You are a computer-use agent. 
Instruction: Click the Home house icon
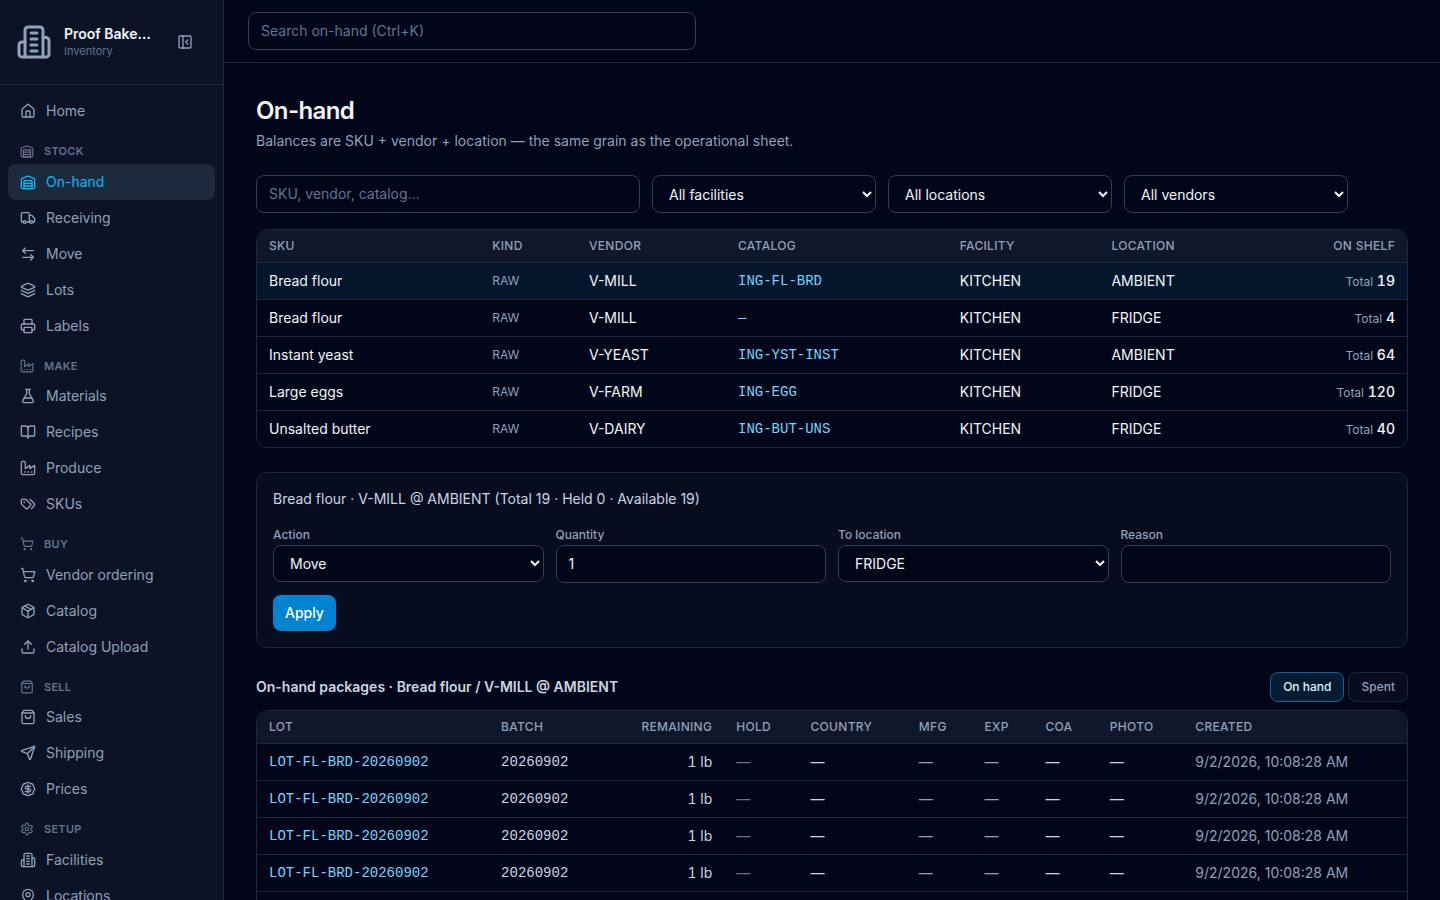point(28,111)
